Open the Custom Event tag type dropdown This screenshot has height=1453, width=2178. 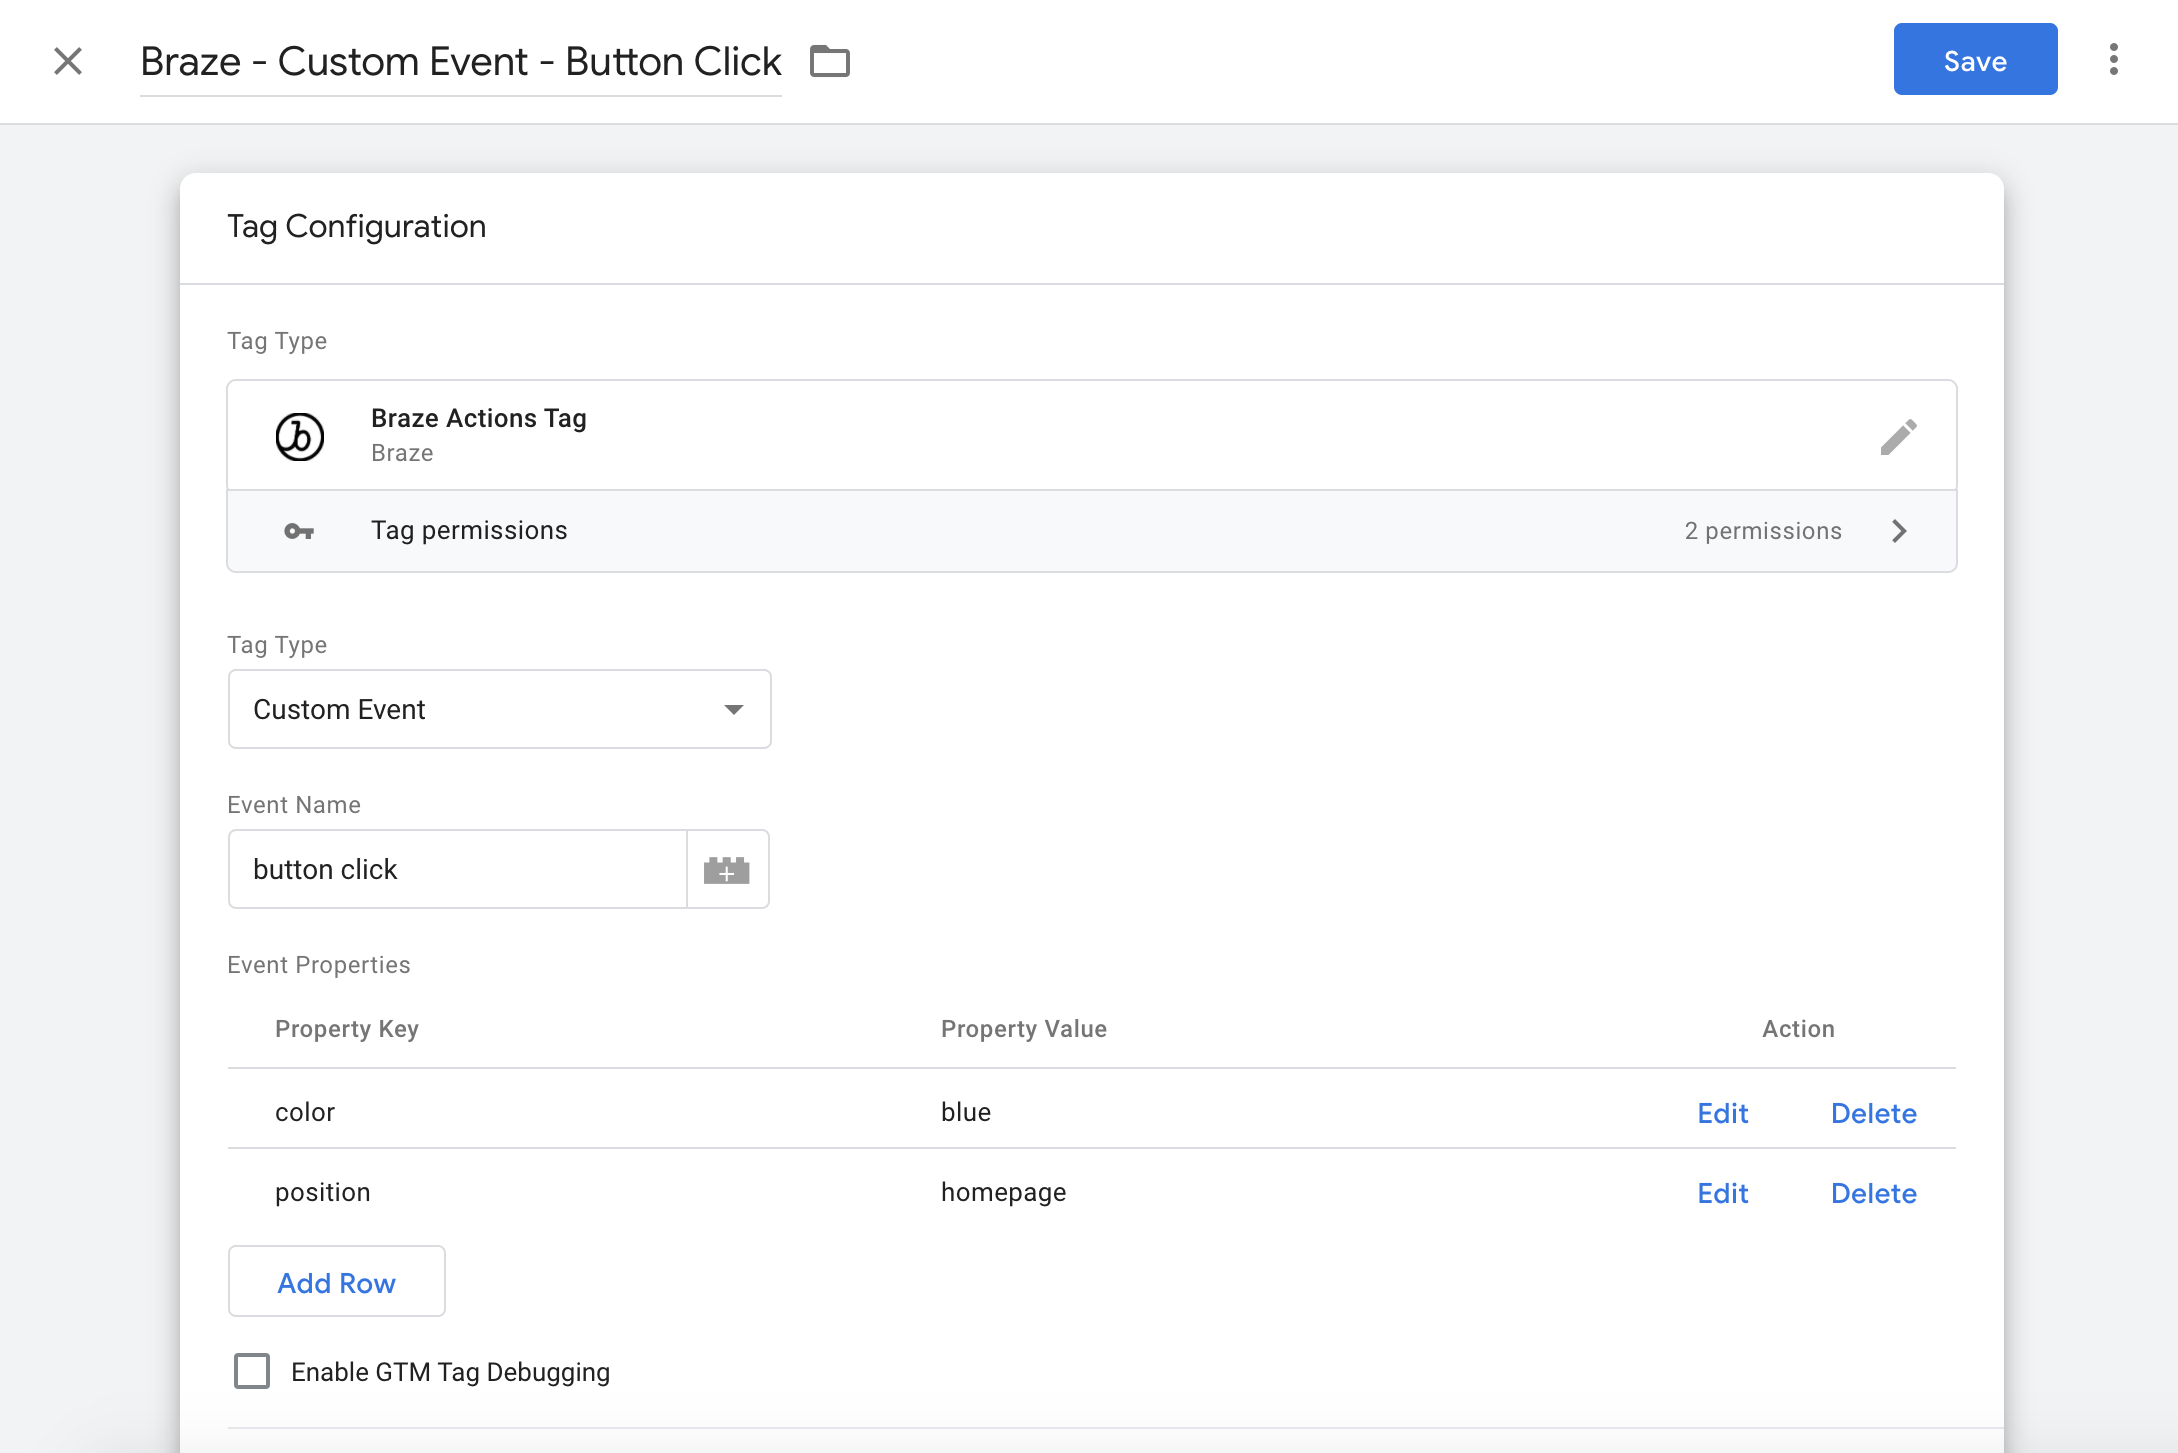click(x=500, y=709)
